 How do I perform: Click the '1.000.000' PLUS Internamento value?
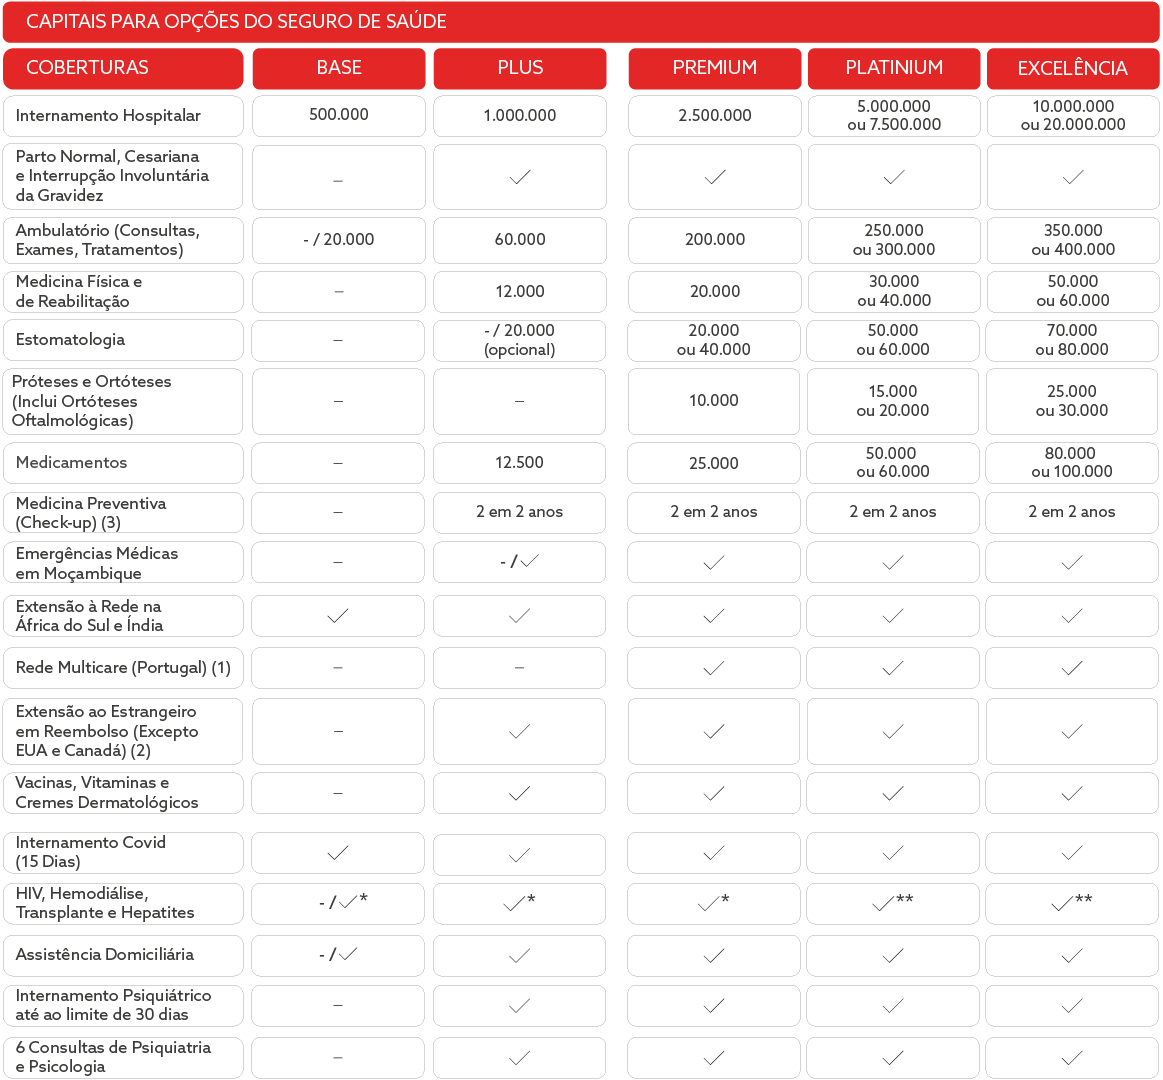[520, 116]
